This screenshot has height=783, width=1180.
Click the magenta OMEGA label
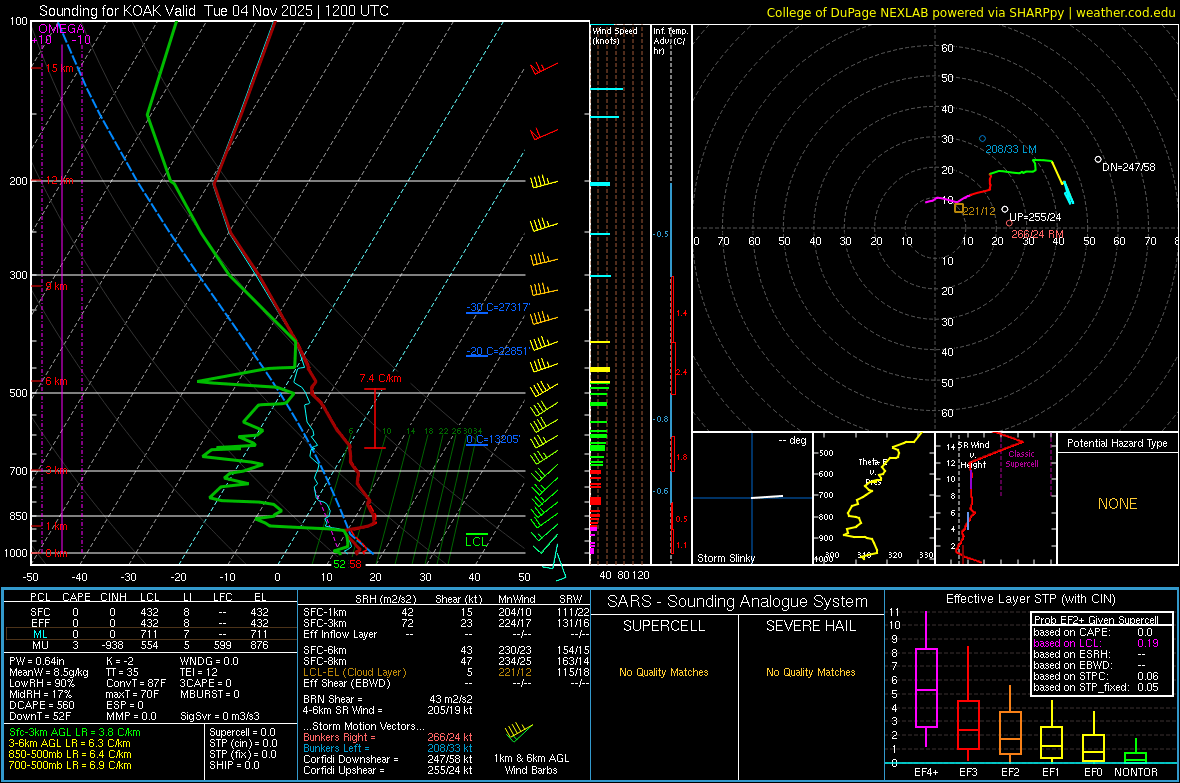coord(61,29)
